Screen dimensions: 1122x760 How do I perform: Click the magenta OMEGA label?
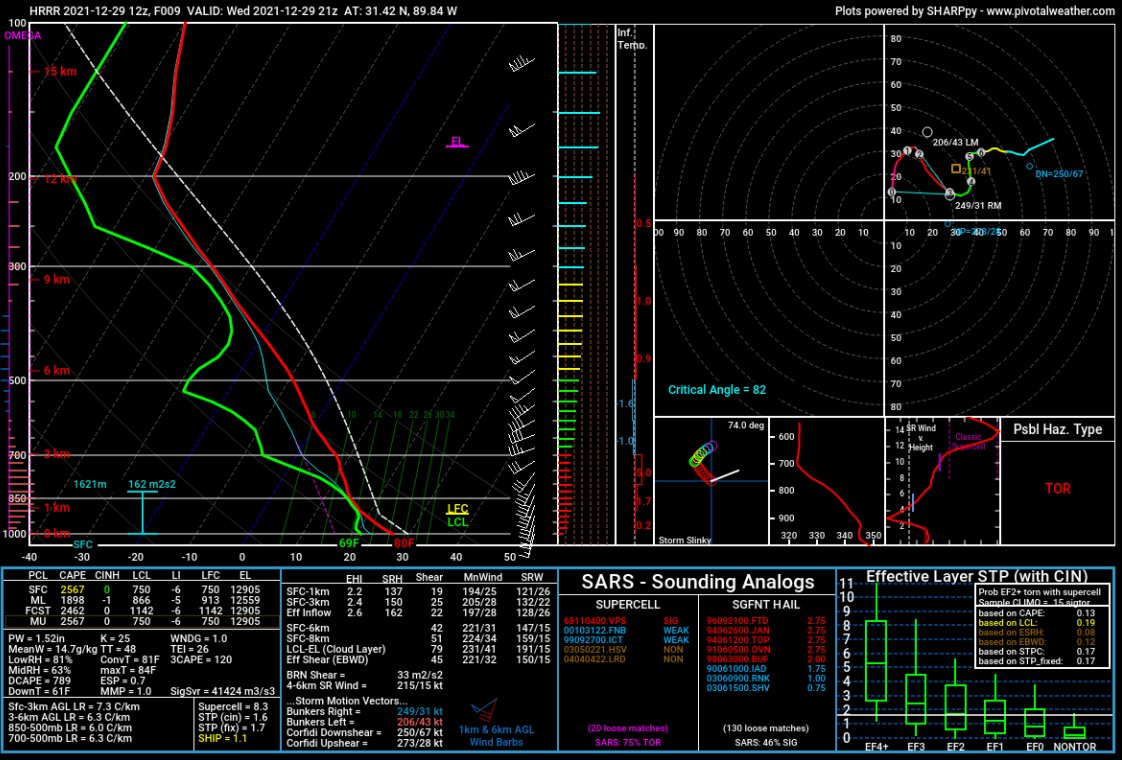[x=23, y=35]
